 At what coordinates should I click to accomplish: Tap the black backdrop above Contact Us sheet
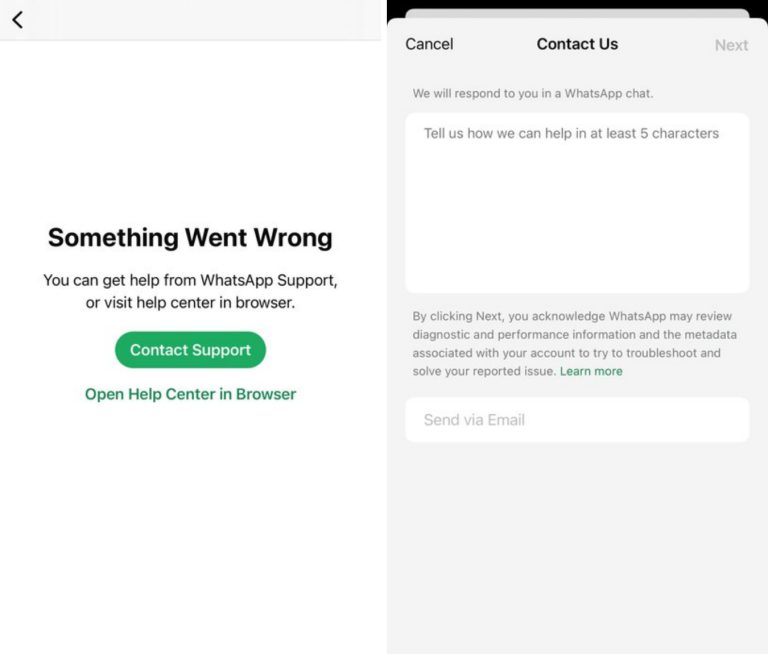pos(577,4)
